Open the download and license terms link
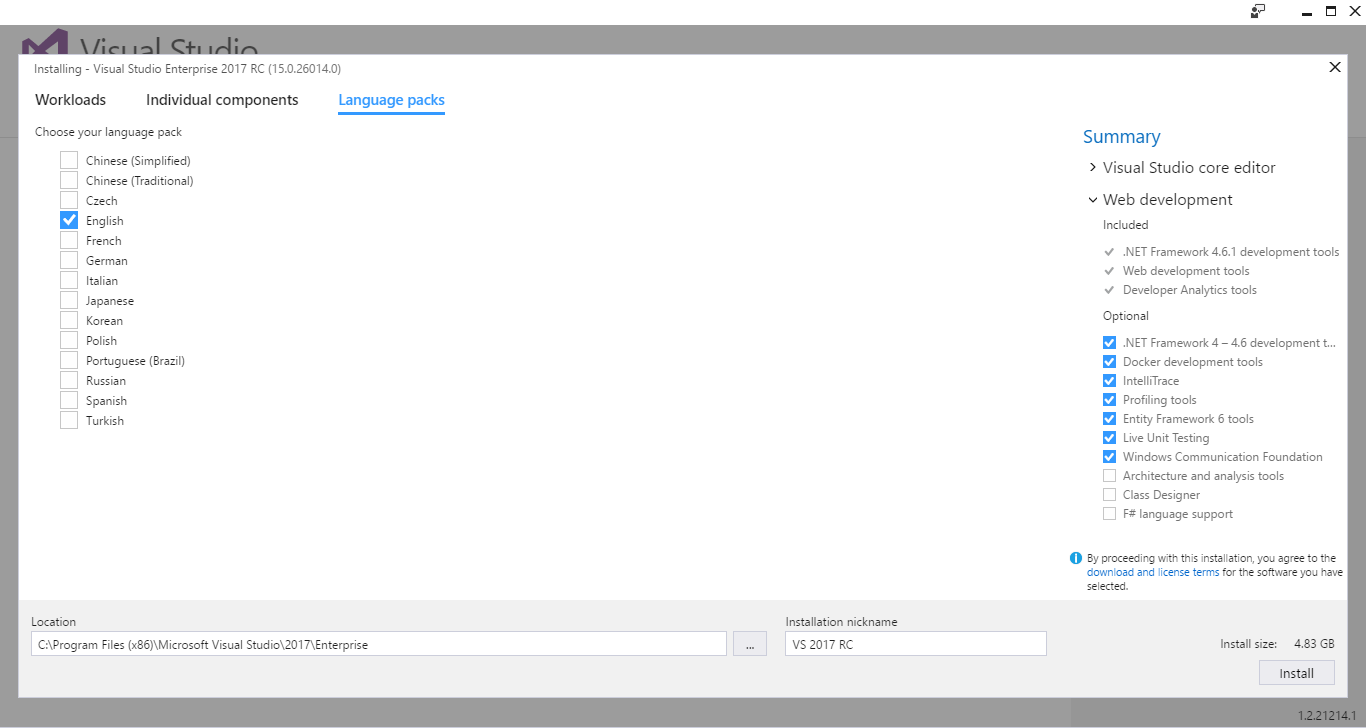The height and width of the screenshot is (728, 1366). [1152, 573]
